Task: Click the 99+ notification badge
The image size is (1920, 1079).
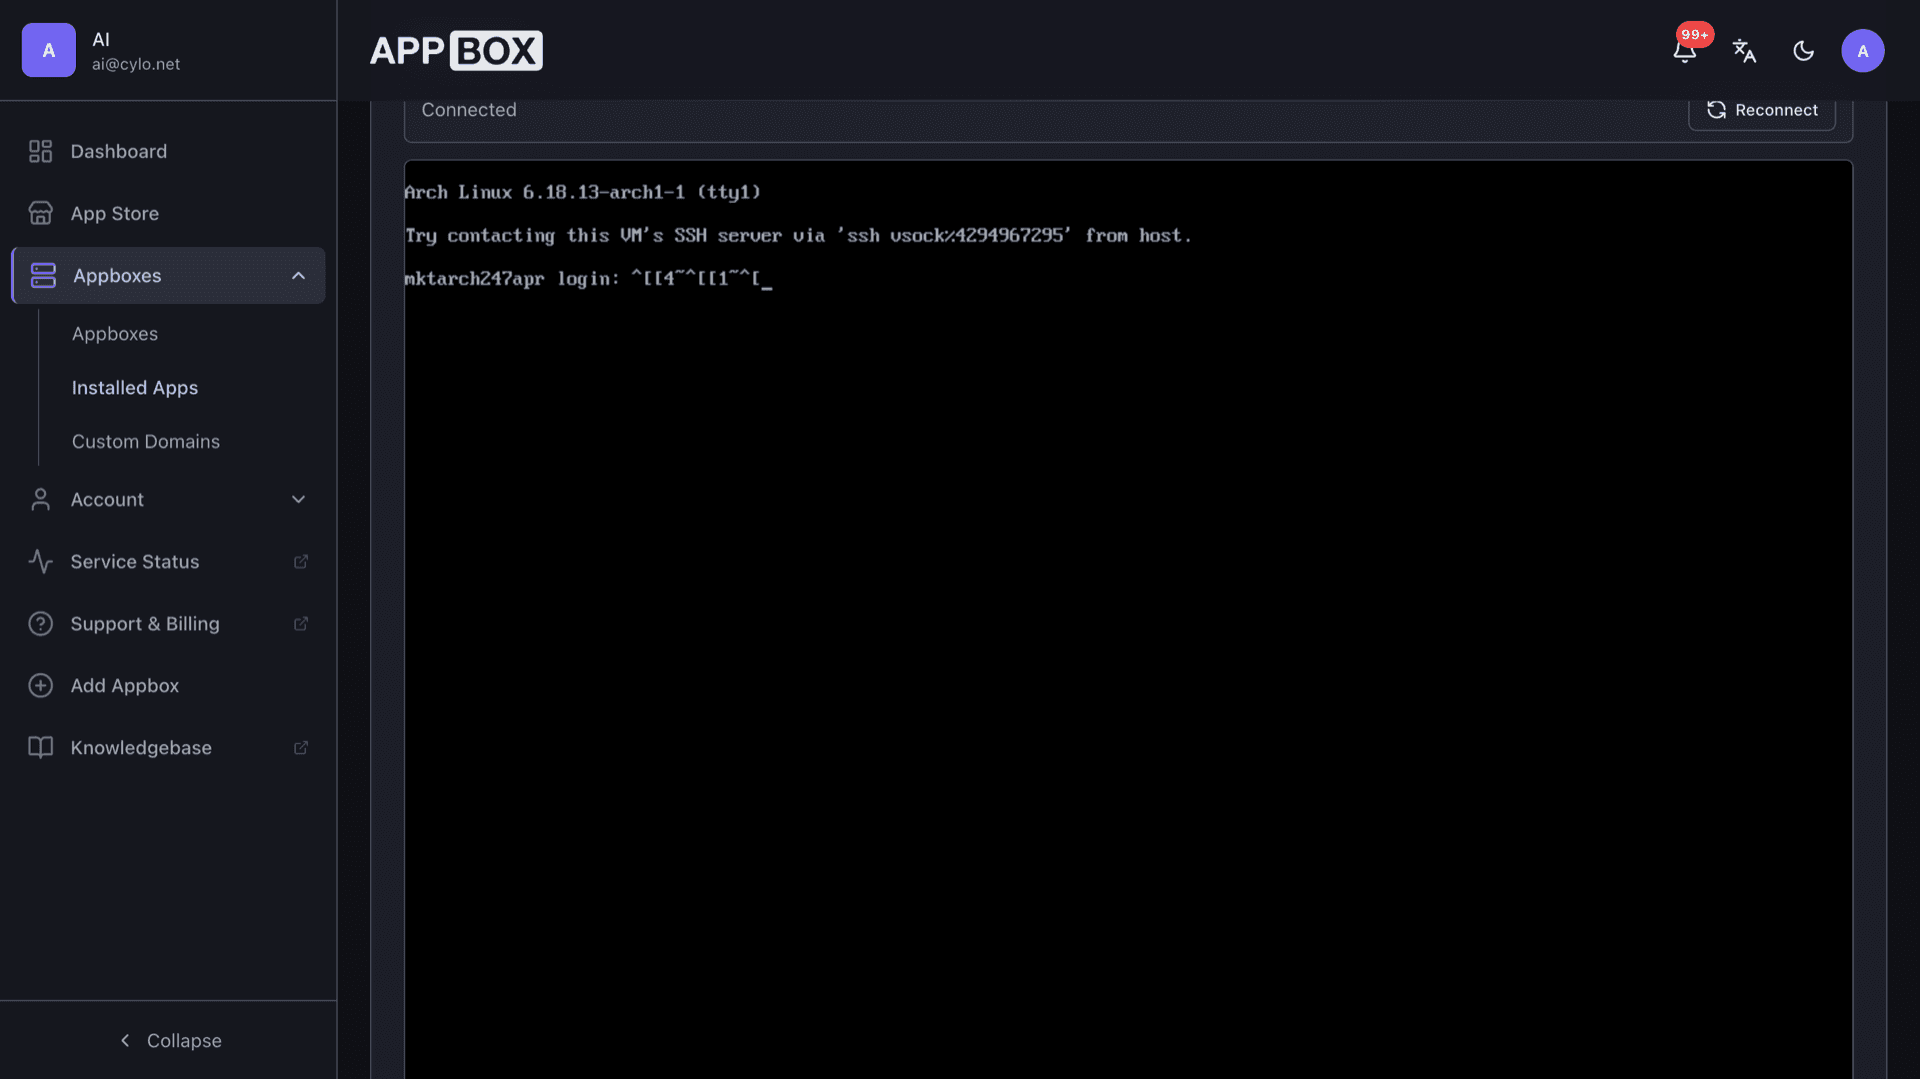Action: coord(1695,35)
